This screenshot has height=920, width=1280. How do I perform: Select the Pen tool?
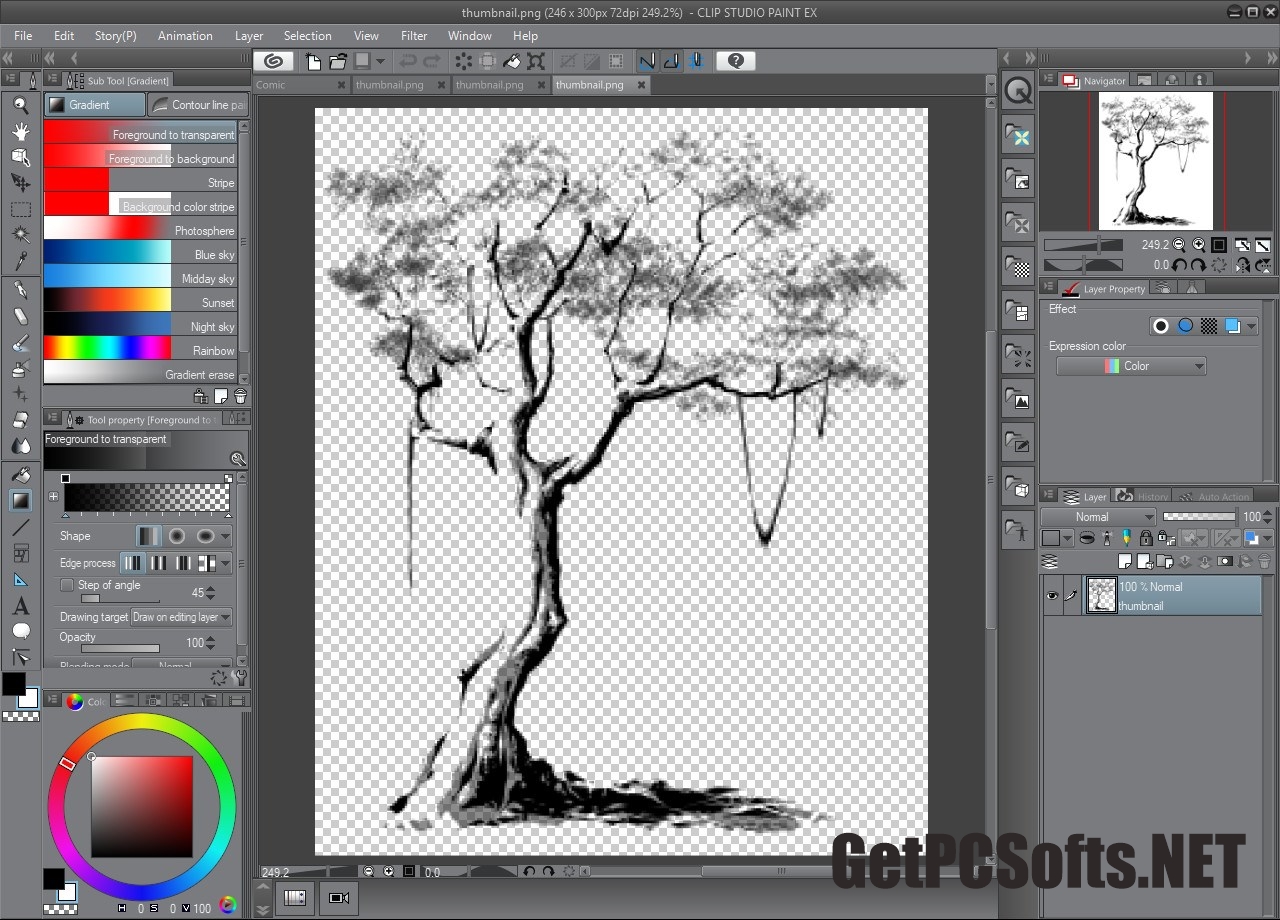tap(20, 290)
